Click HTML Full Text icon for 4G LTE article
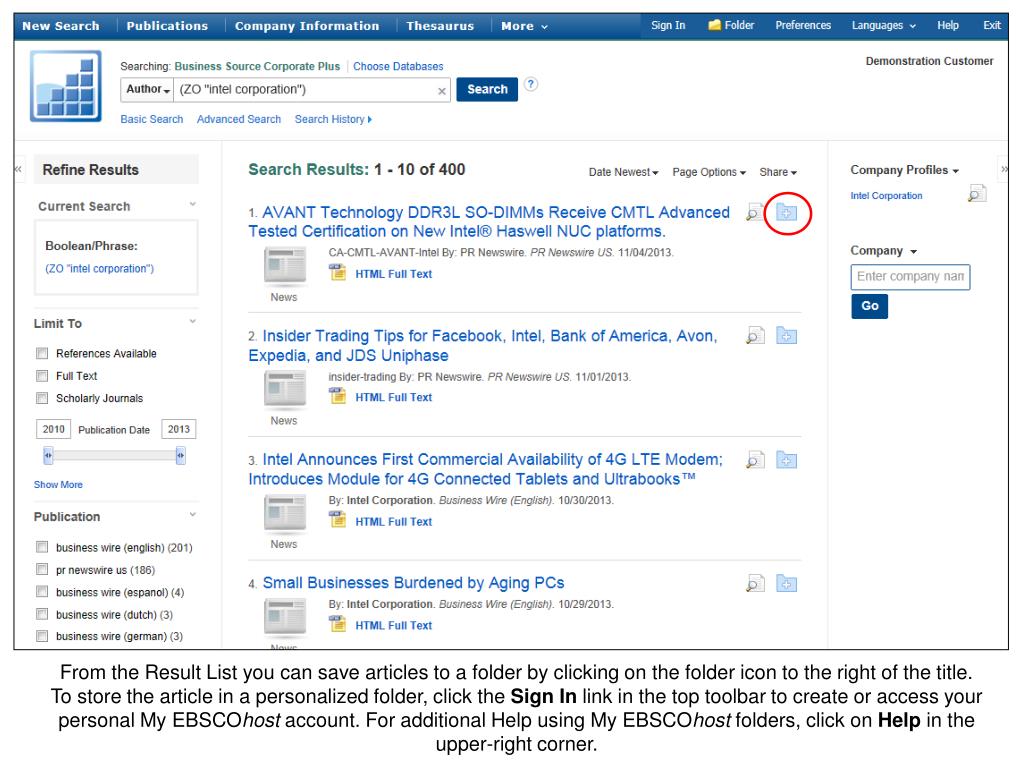The width and height of the screenshot is (1024, 768). [338, 520]
